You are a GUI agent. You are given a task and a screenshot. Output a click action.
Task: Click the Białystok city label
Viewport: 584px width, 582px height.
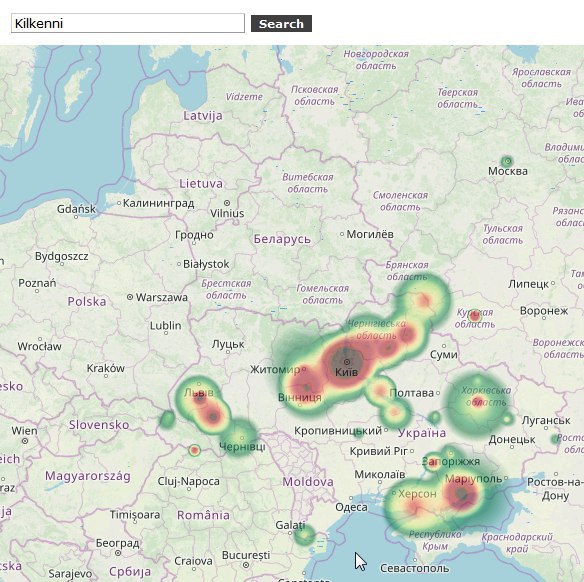point(206,264)
